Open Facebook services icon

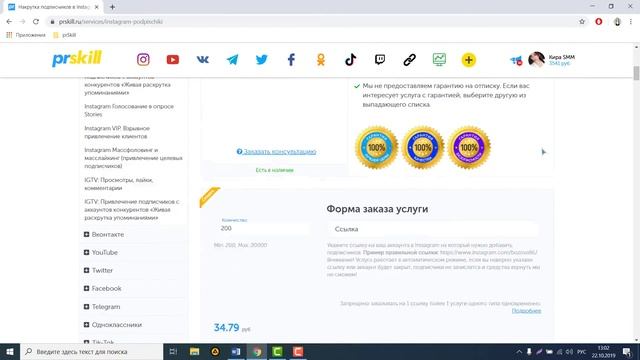(x=291, y=60)
